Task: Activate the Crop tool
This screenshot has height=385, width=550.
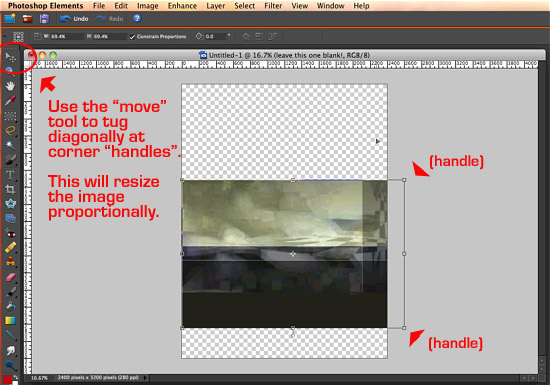Action: (x=10, y=189)
